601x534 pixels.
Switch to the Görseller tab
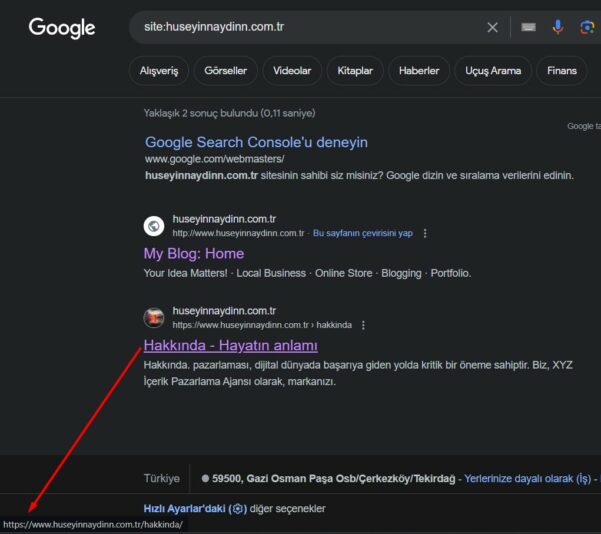(x=225, y=71)
